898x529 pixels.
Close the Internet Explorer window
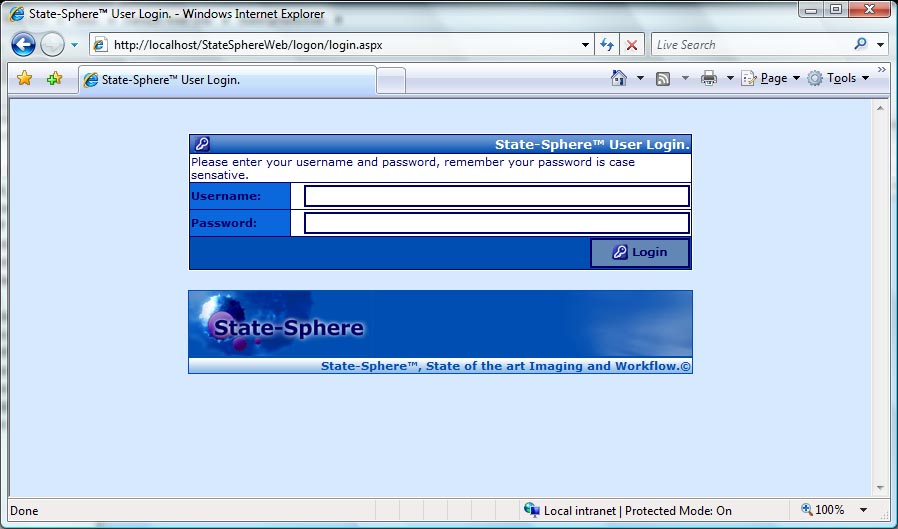(x=869, y=10)
